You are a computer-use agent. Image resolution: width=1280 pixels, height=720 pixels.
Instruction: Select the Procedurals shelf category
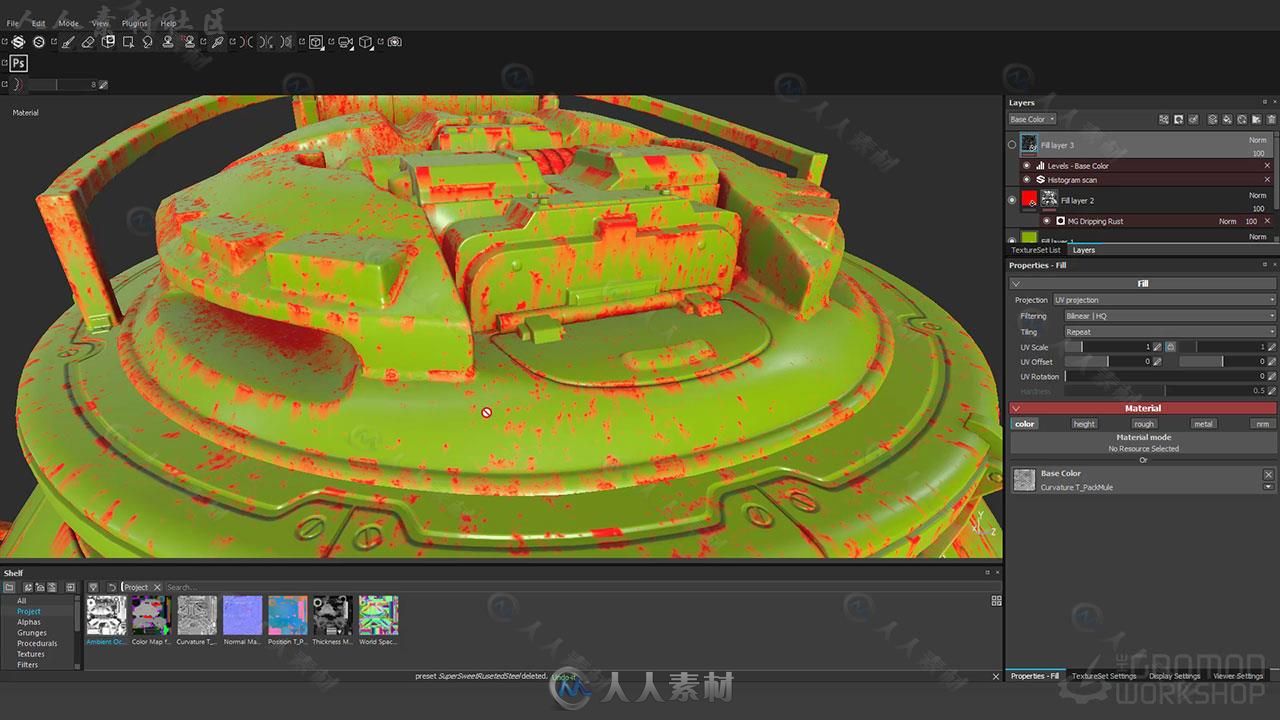click(x=37, y=643)
